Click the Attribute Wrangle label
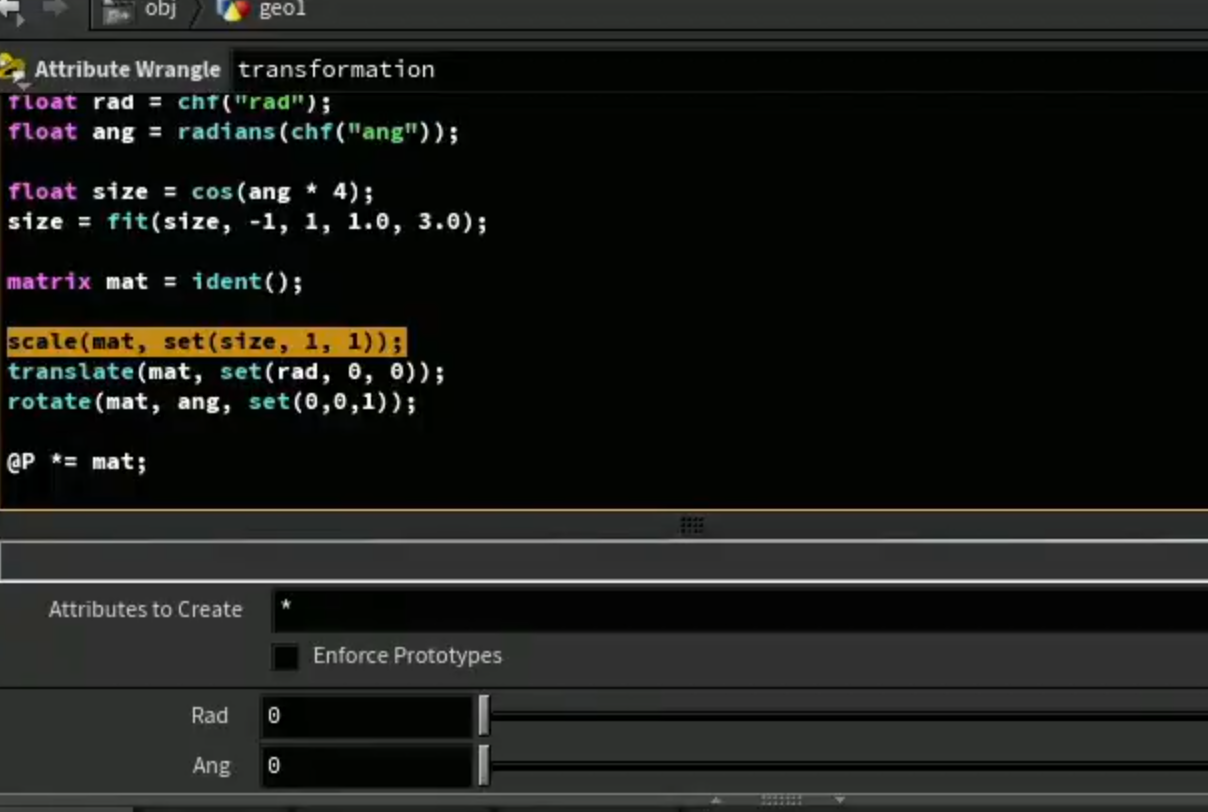This screenshot has height=812, width=1208. [127, 70]
